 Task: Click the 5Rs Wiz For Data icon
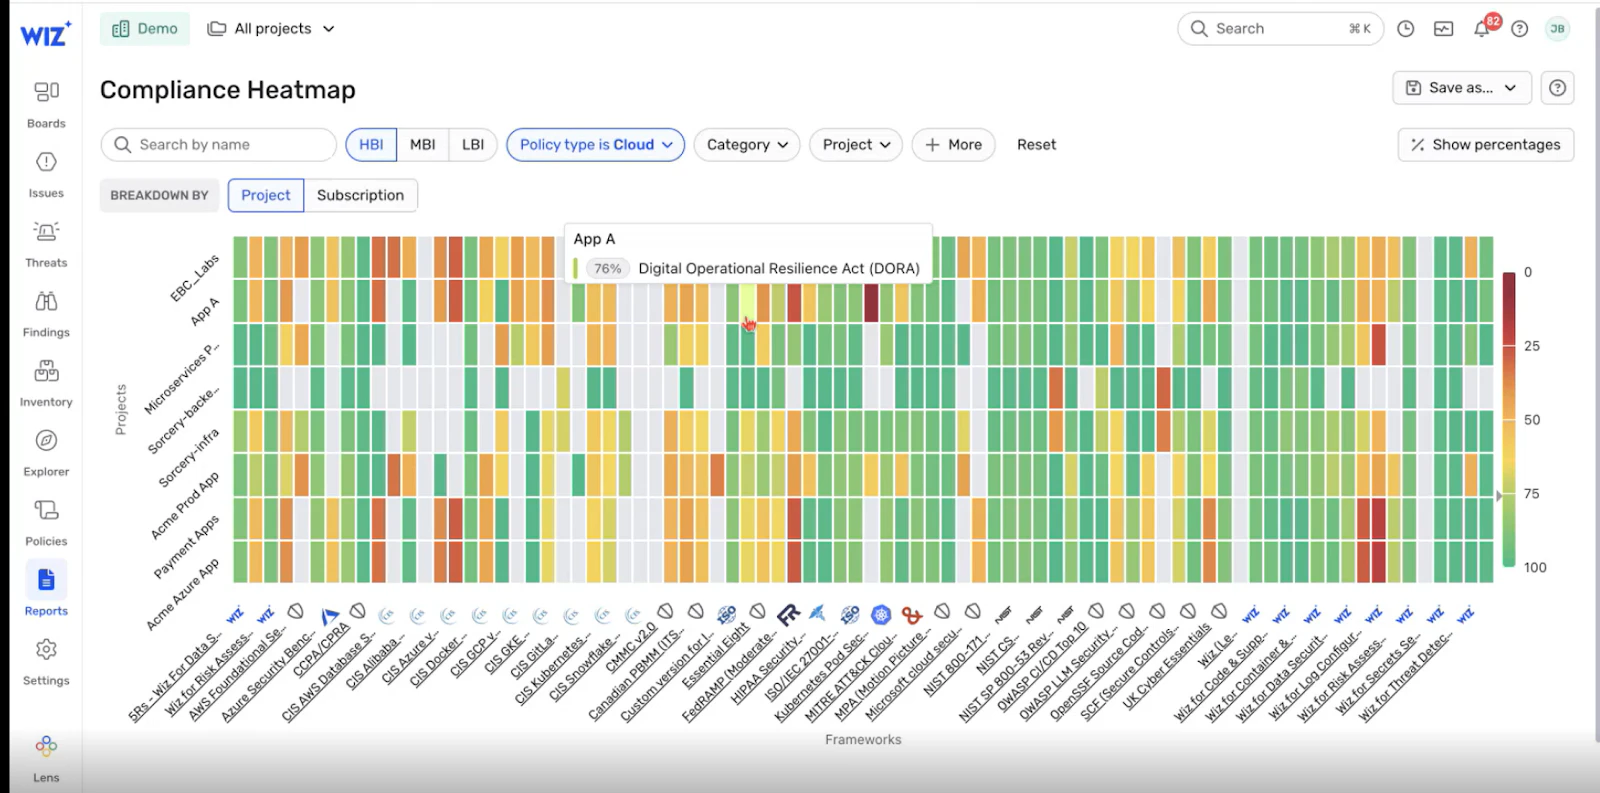(234, 615)
